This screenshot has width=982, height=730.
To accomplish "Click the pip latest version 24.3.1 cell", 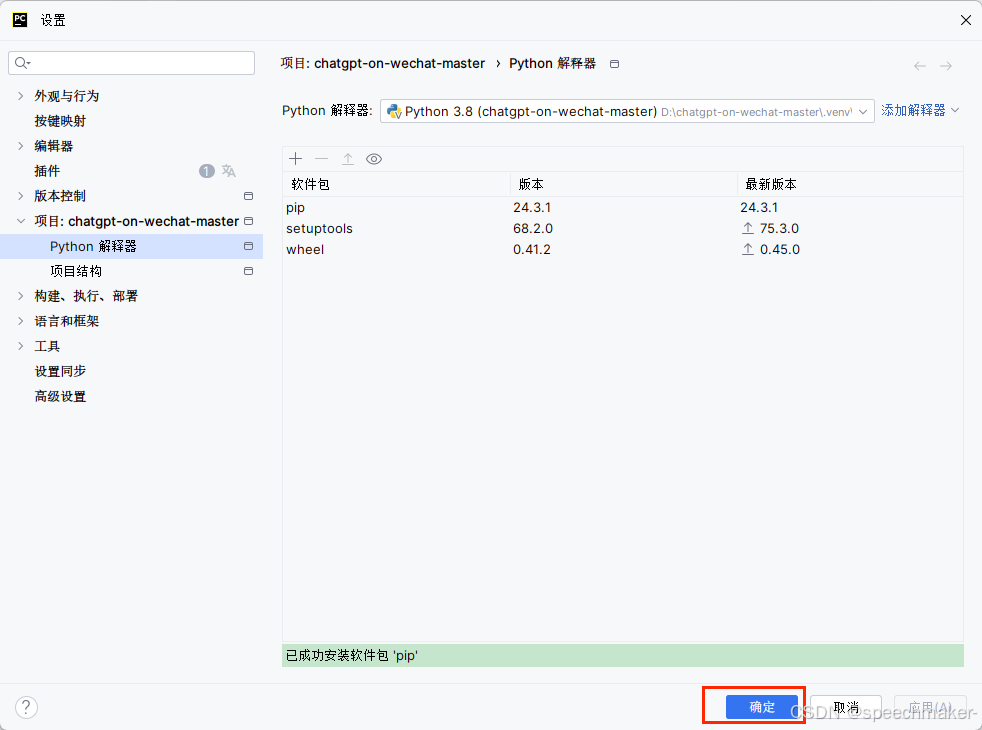I will click(759, 207).
